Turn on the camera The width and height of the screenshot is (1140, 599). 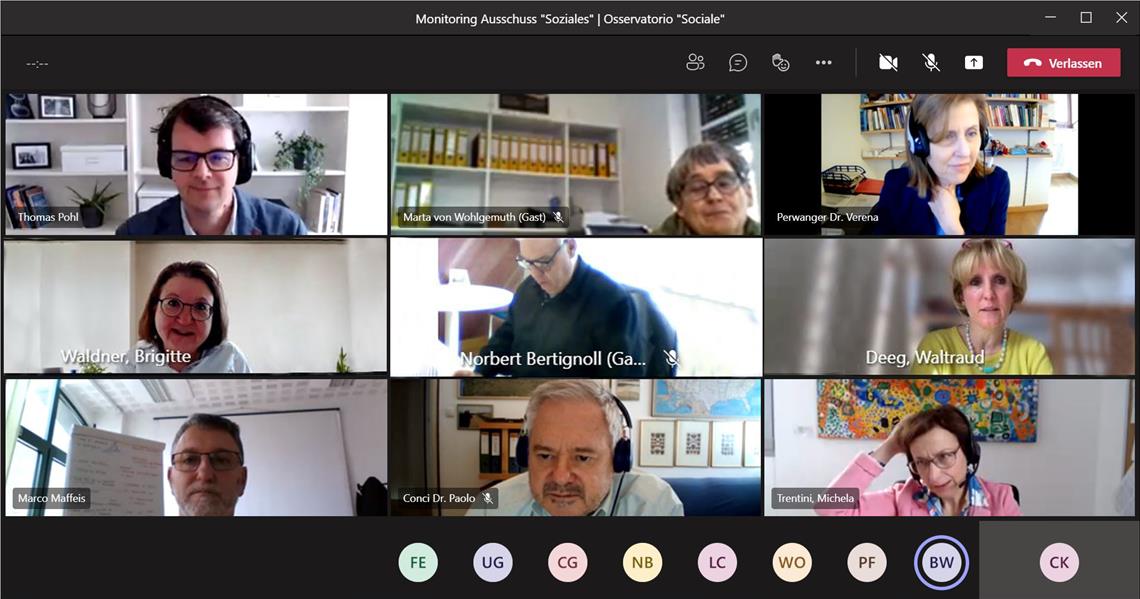[x=887, y=63]
